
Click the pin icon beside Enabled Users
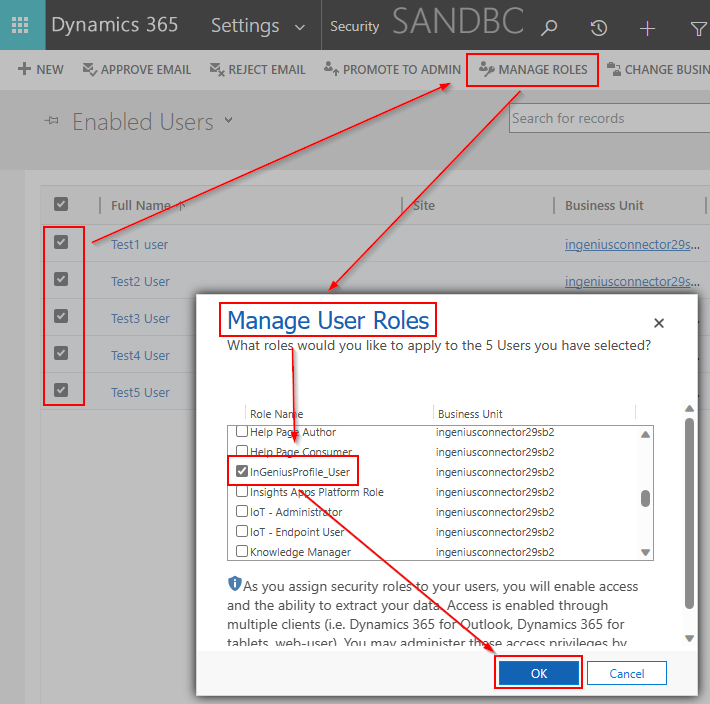pyautogui.click(x=51, y=122)
